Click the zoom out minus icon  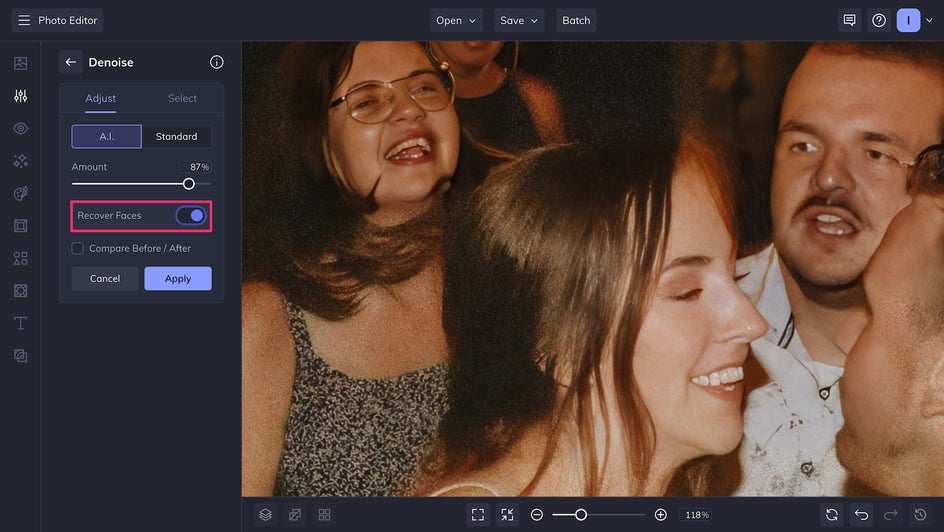click(x=537, y=515)
